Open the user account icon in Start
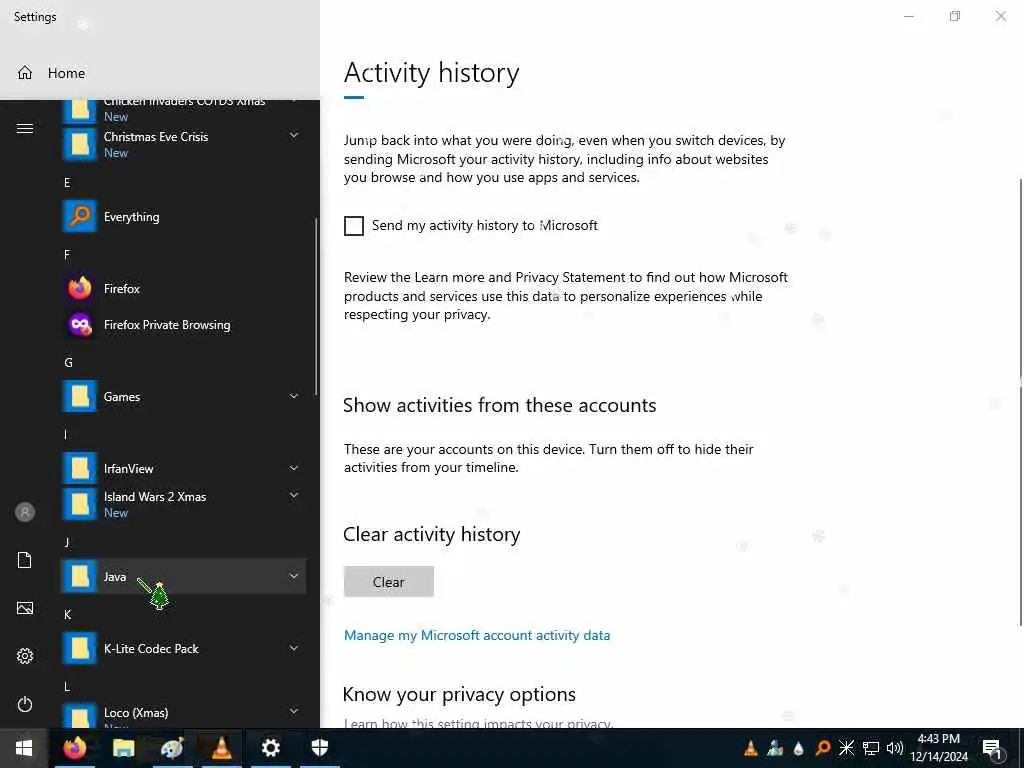The image size is (1024, 768). coord(25,512)
